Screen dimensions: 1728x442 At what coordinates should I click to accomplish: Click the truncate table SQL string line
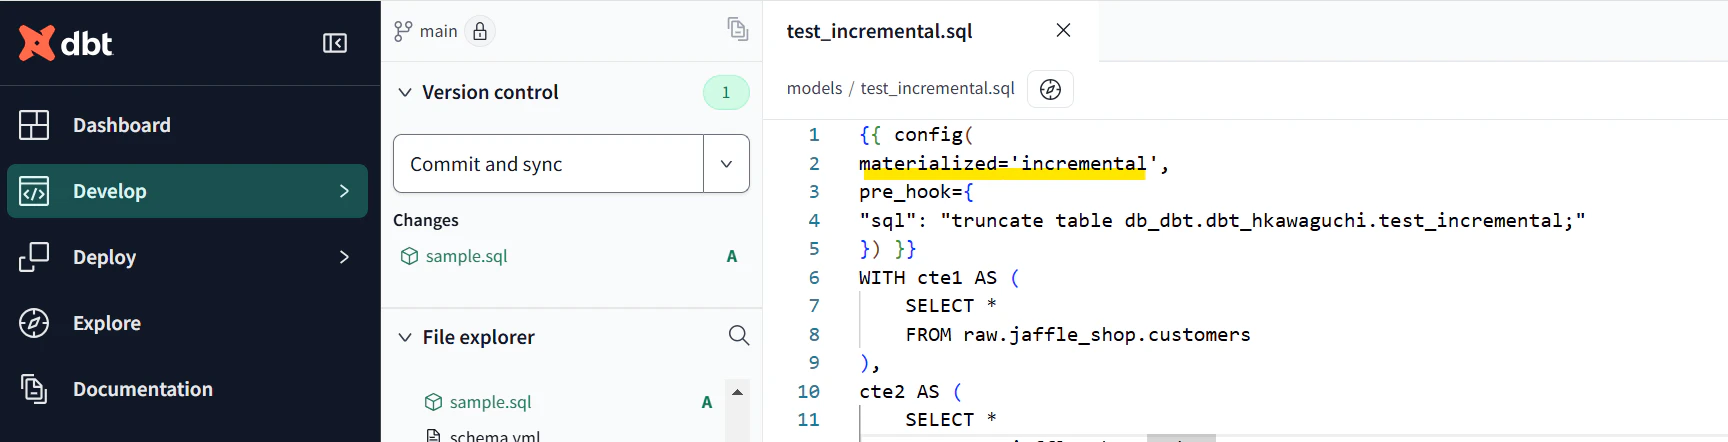1222,220
